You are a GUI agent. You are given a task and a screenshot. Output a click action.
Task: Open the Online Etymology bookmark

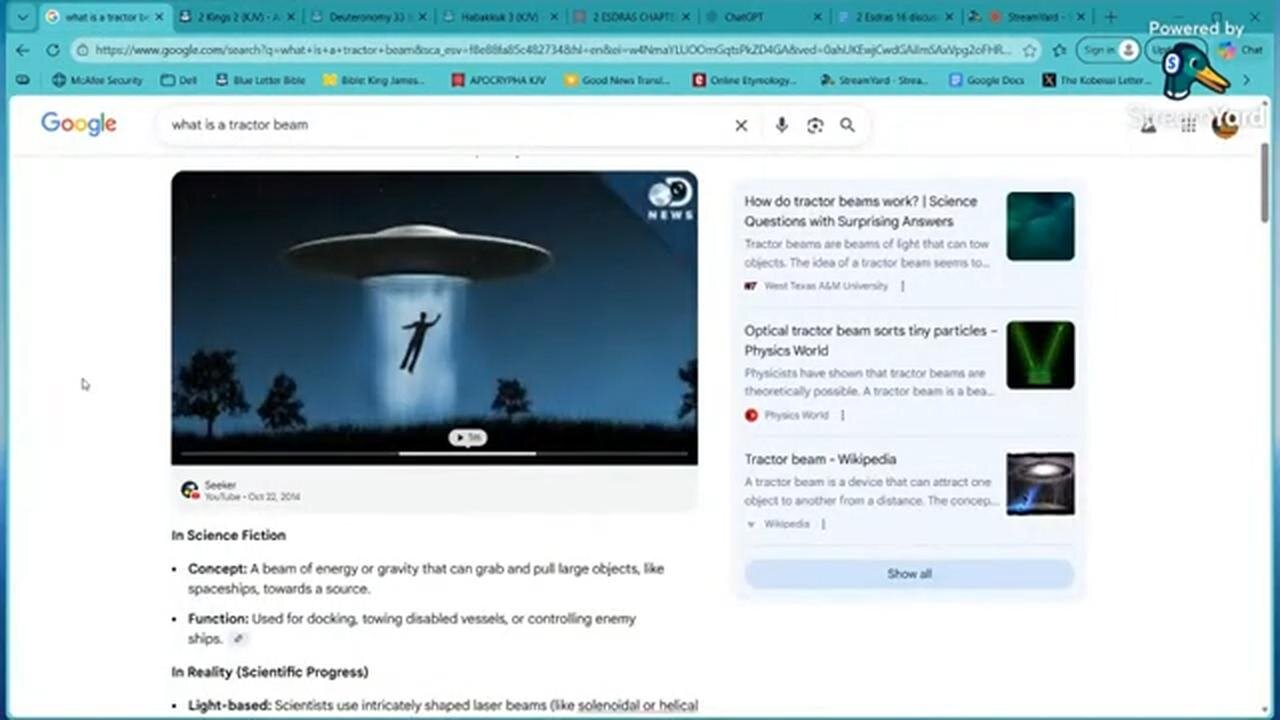(x=745, y=80)
